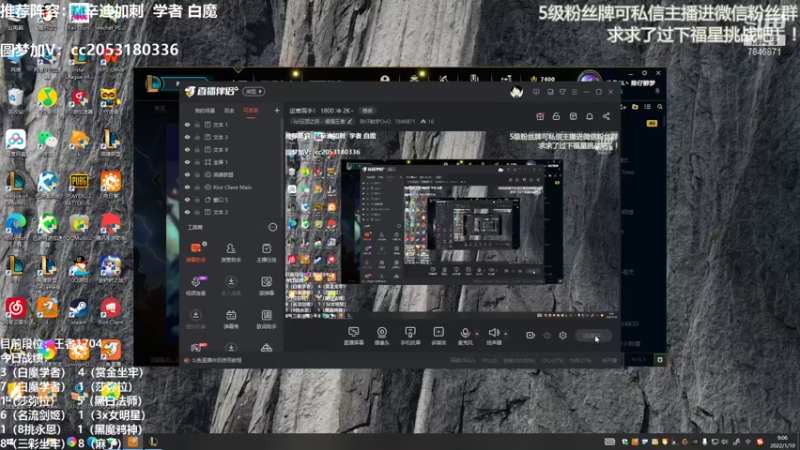Viewport: 800px width, 450px height.
Task: Select the Riot Client Main source row
Action: [231, 187]
